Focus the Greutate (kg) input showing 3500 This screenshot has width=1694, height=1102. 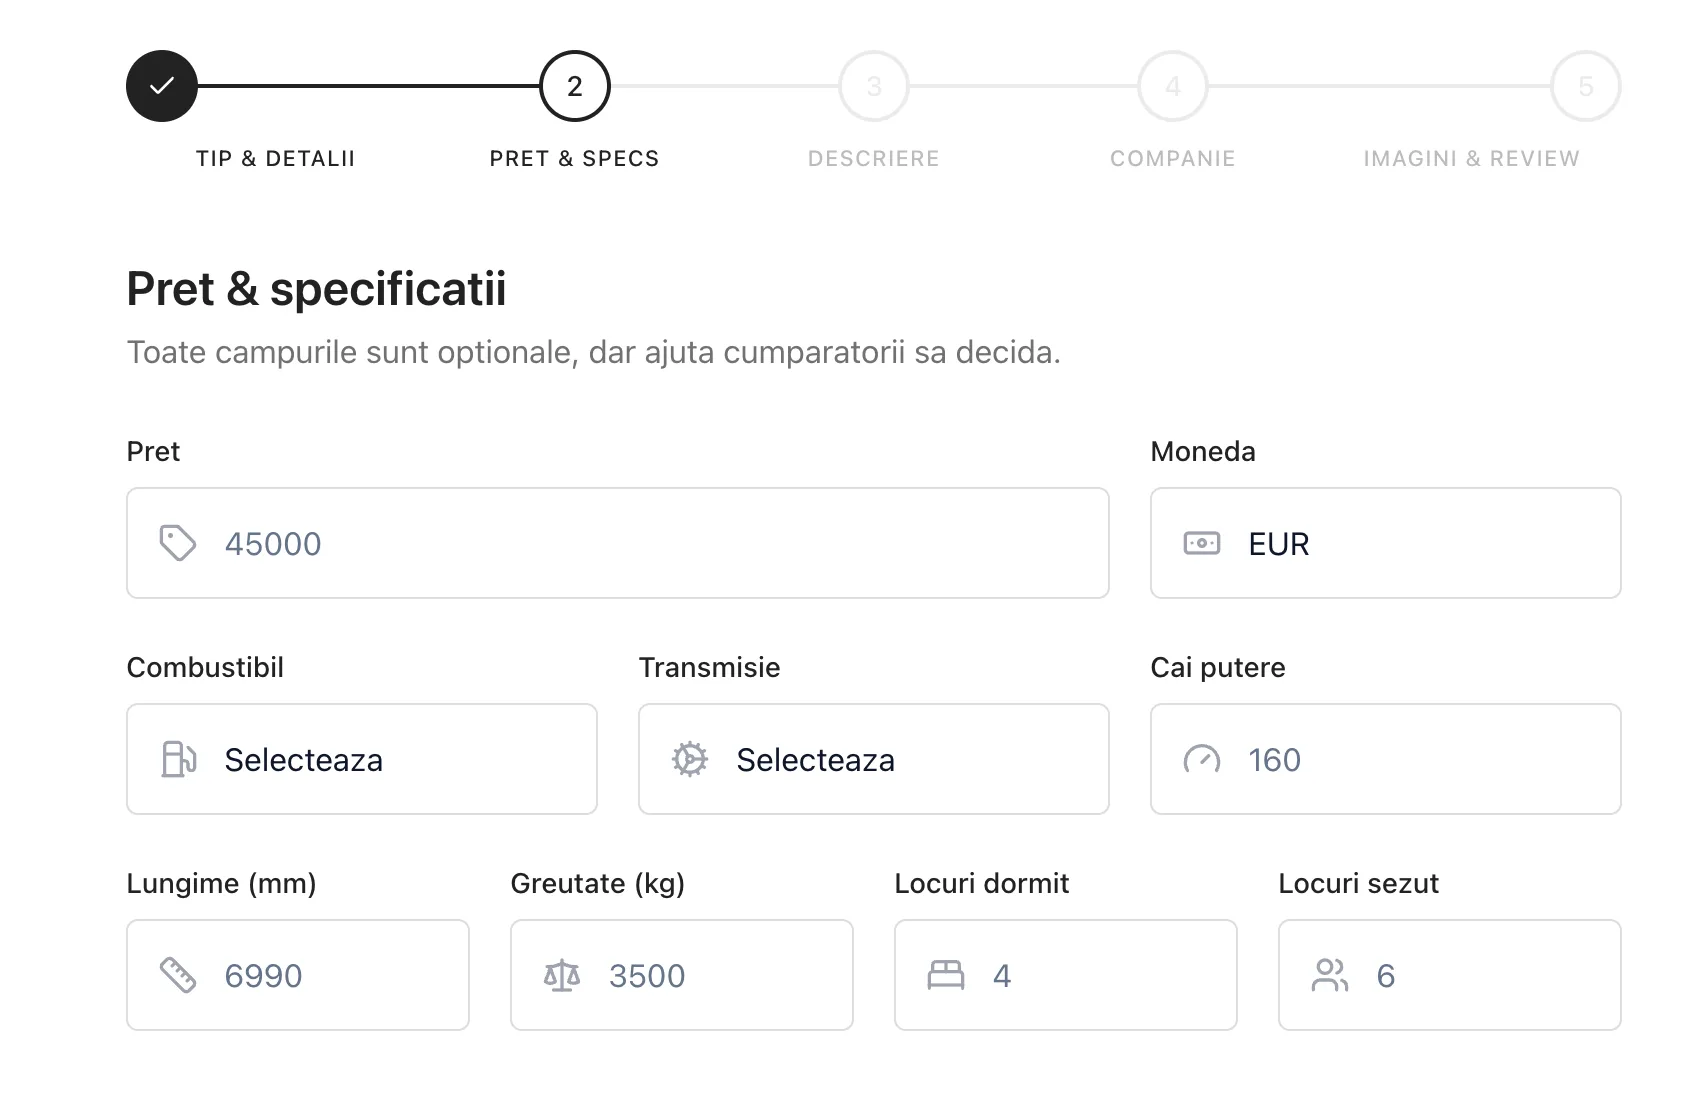682,975
